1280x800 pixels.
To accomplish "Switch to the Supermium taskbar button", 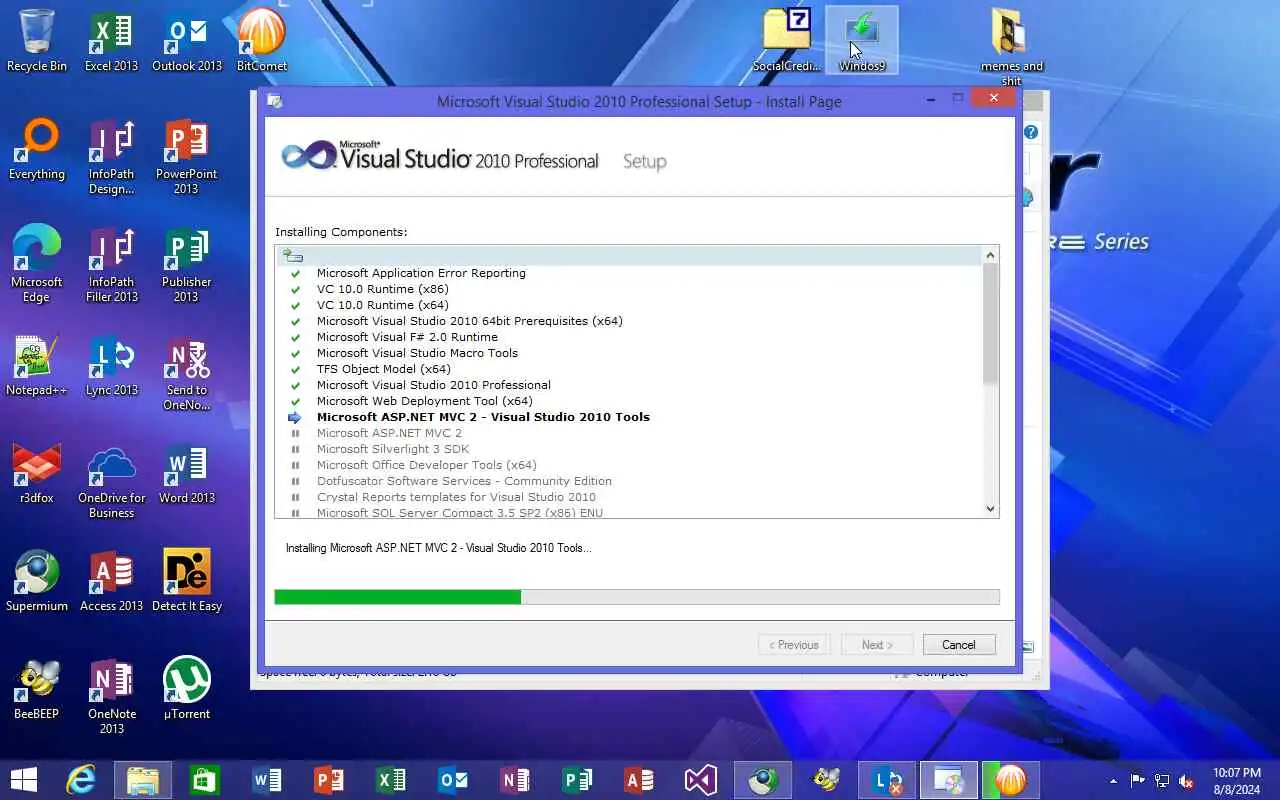I will (763, 780).
